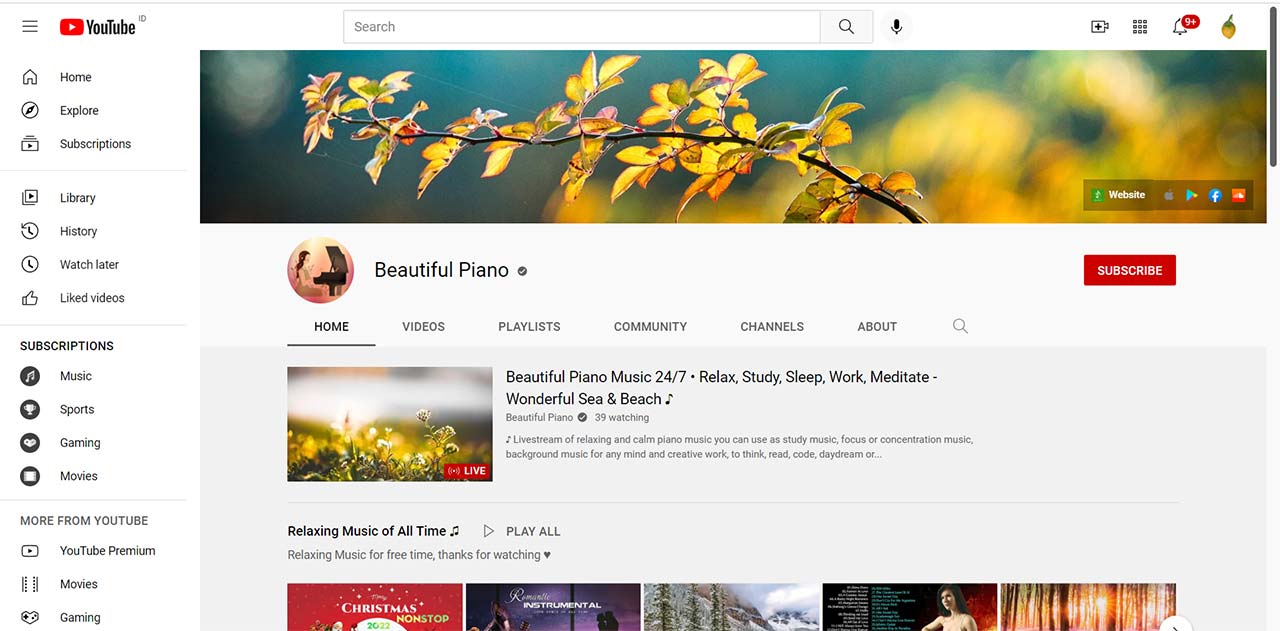Open the livestream title link
This screenshot has width=1280, height=631.
pyautogui.click(x=722, y=388)
